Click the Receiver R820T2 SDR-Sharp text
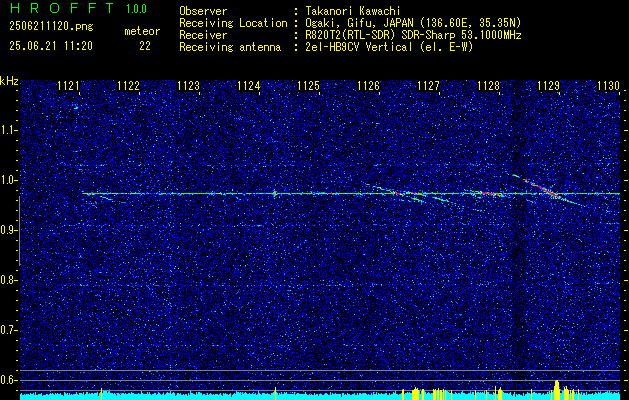This screenshot has height=400, width=629. [413, 35]
